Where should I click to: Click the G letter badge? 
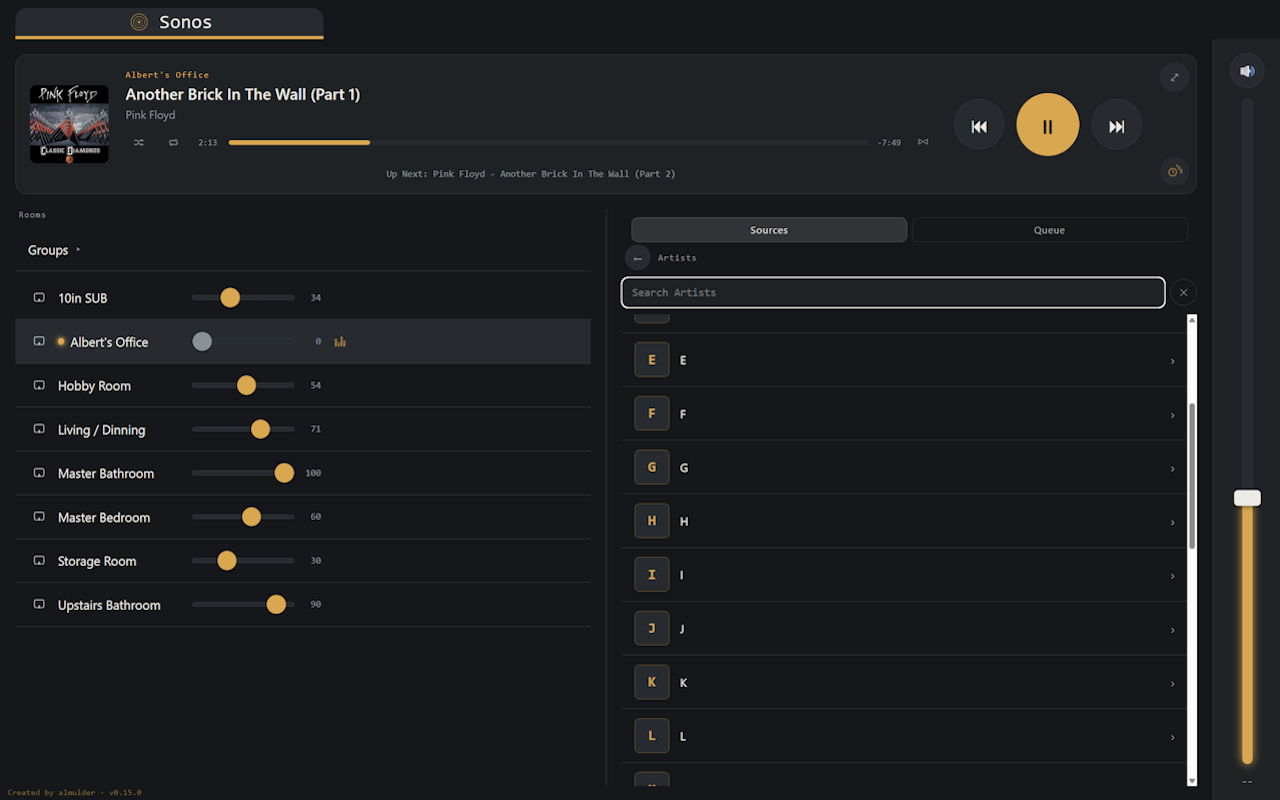point(652,467)
